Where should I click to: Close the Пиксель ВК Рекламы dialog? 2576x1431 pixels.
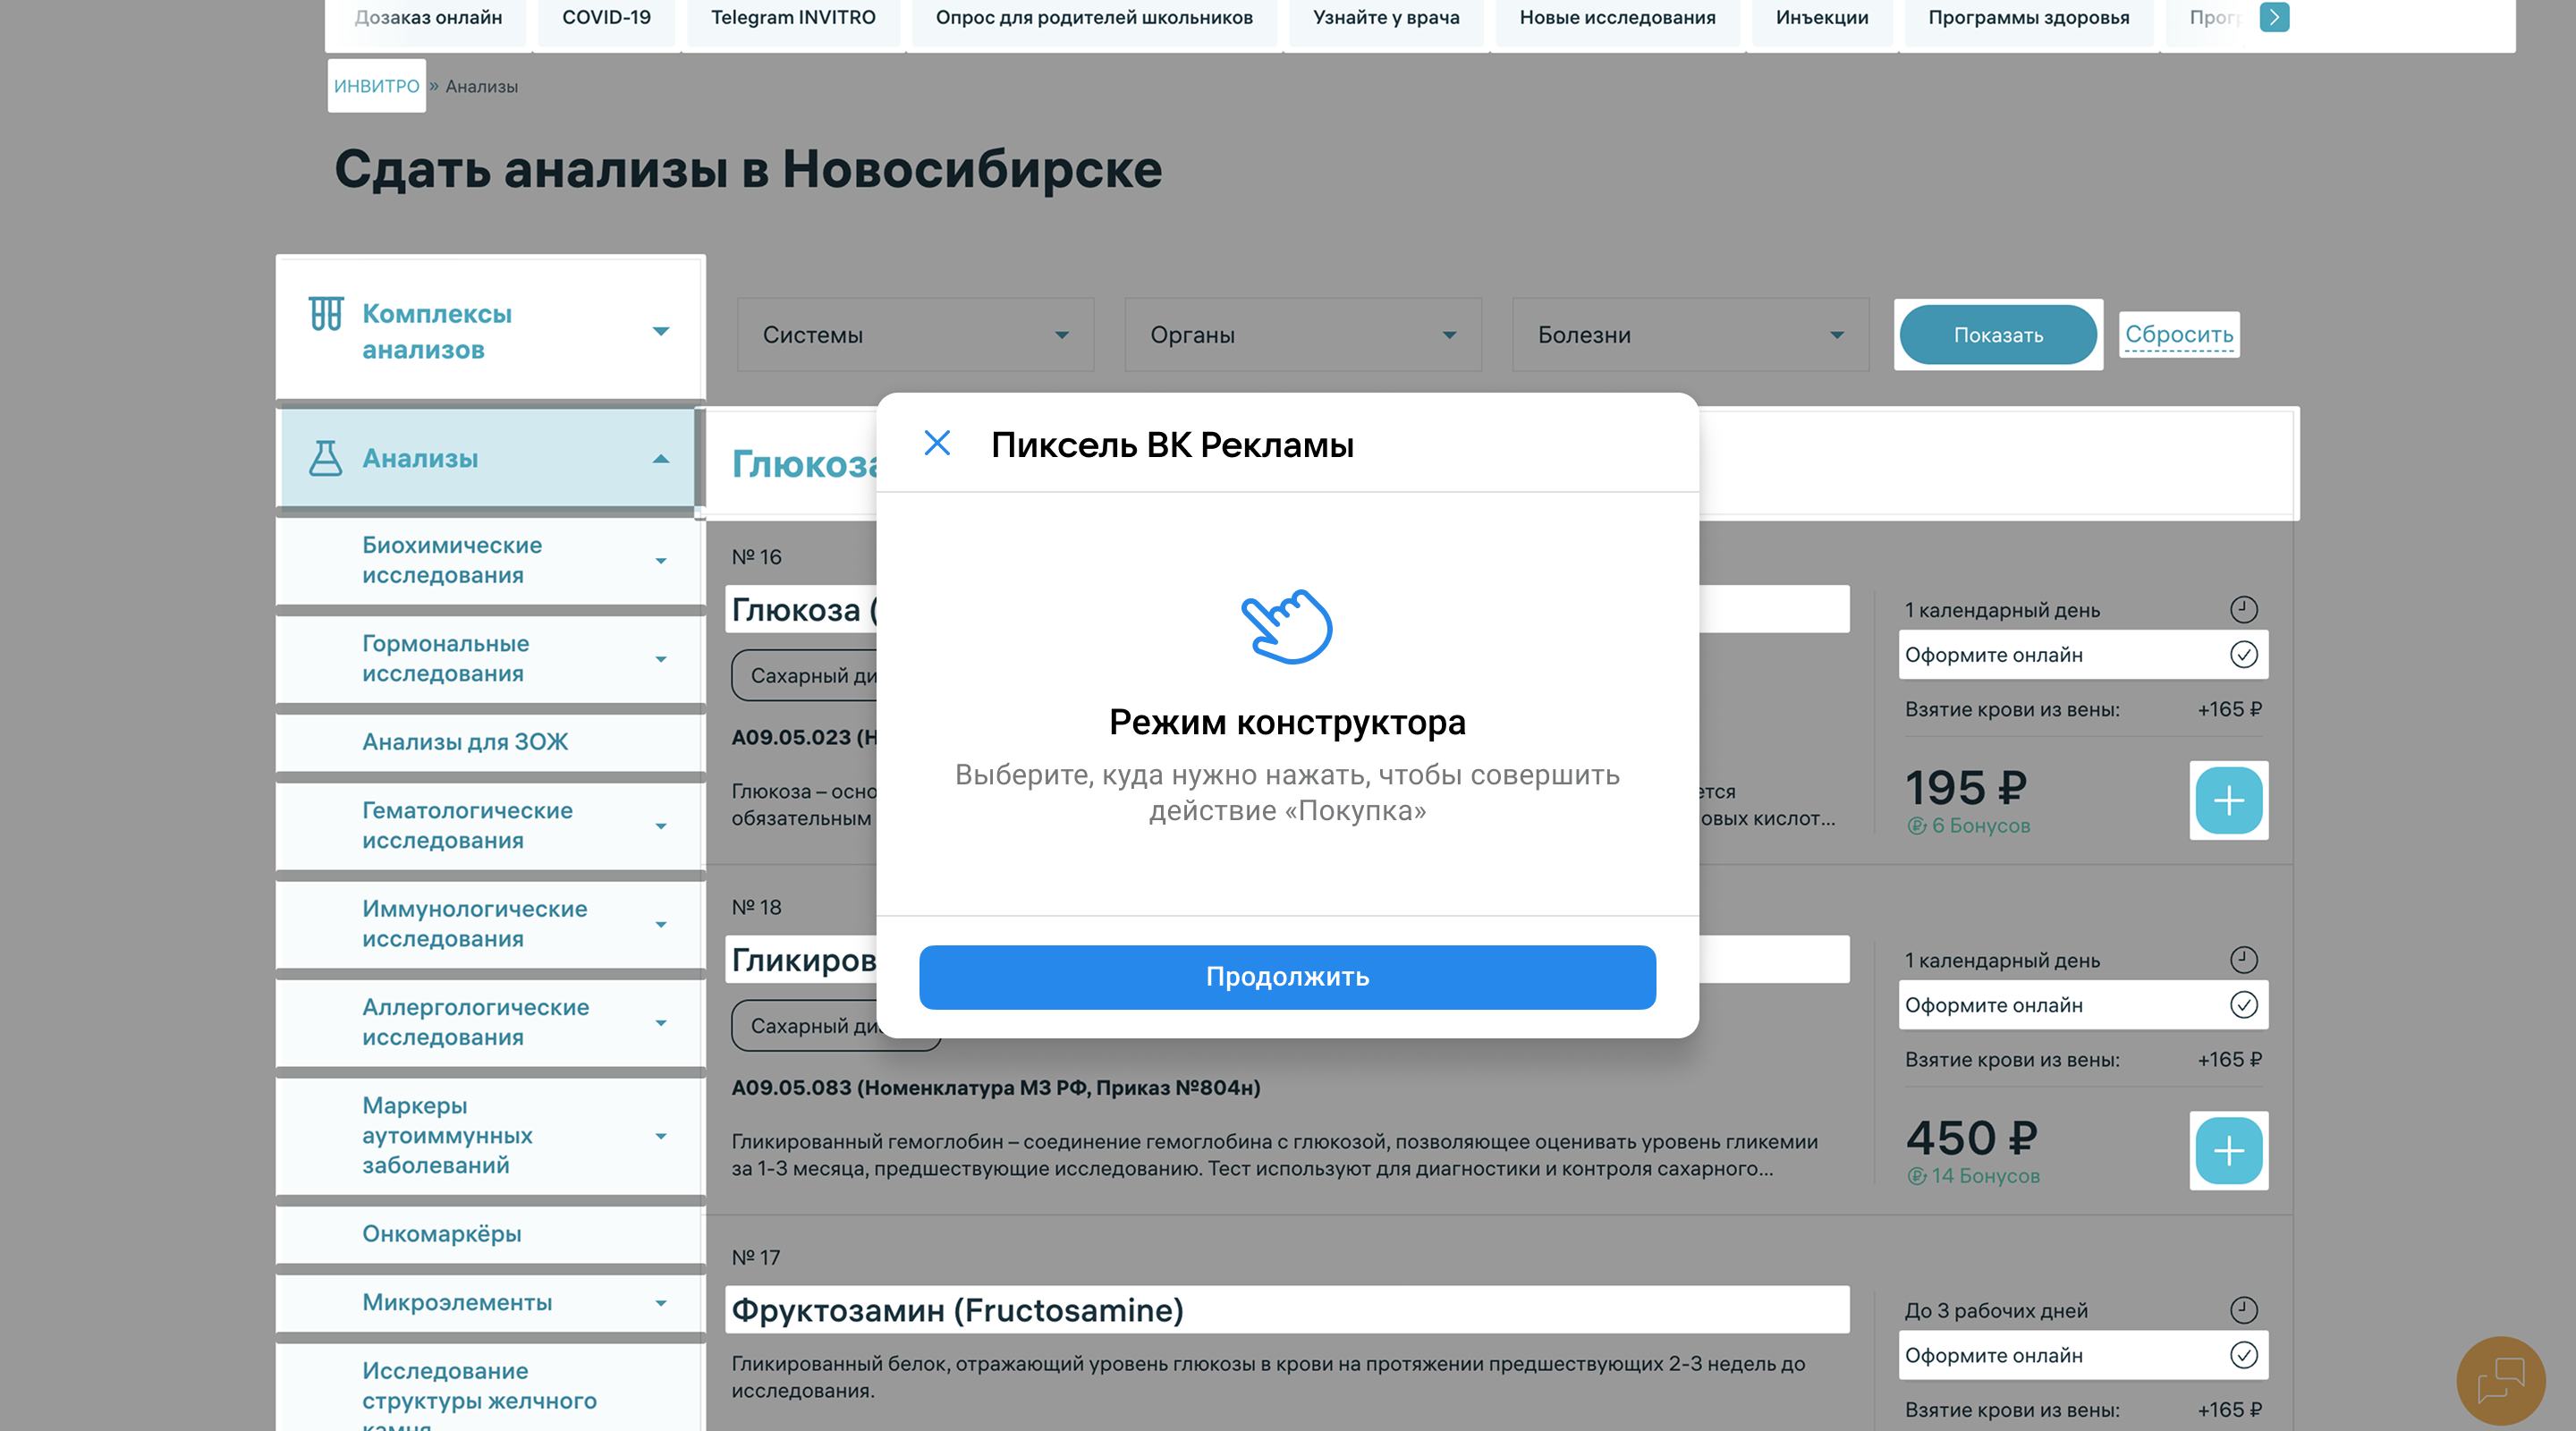(x=937, y=443)
